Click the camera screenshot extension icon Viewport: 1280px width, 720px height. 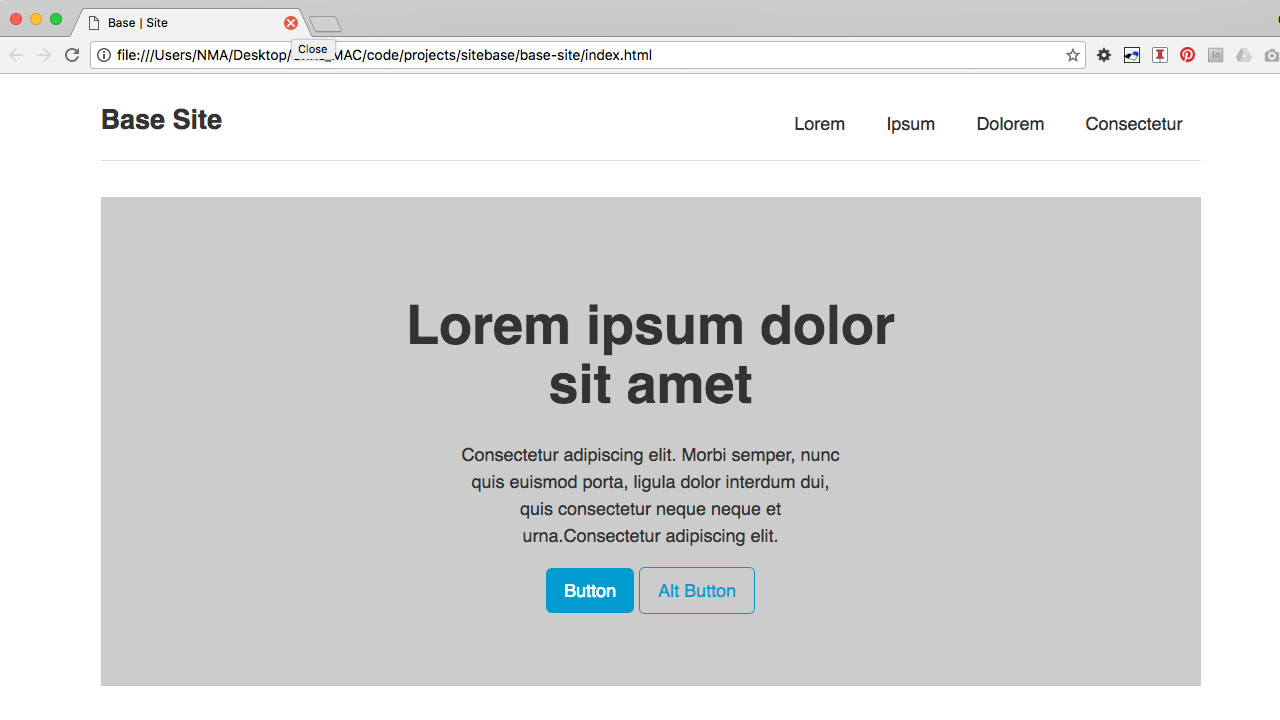1271,55
